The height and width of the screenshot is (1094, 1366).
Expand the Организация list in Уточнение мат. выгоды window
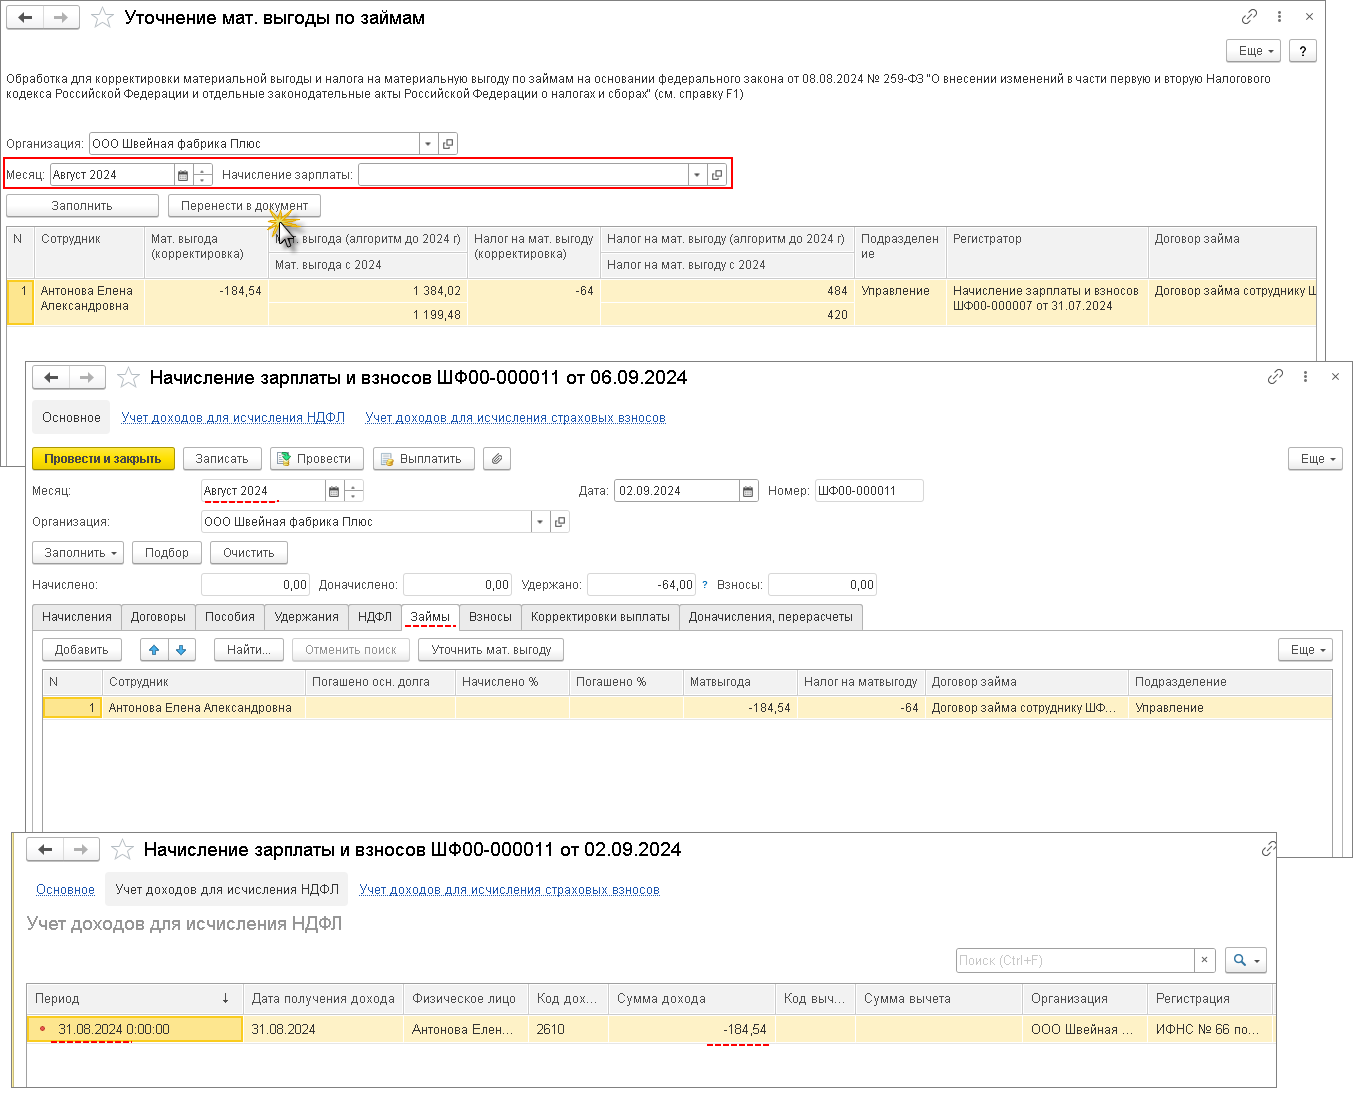[428, 144]
